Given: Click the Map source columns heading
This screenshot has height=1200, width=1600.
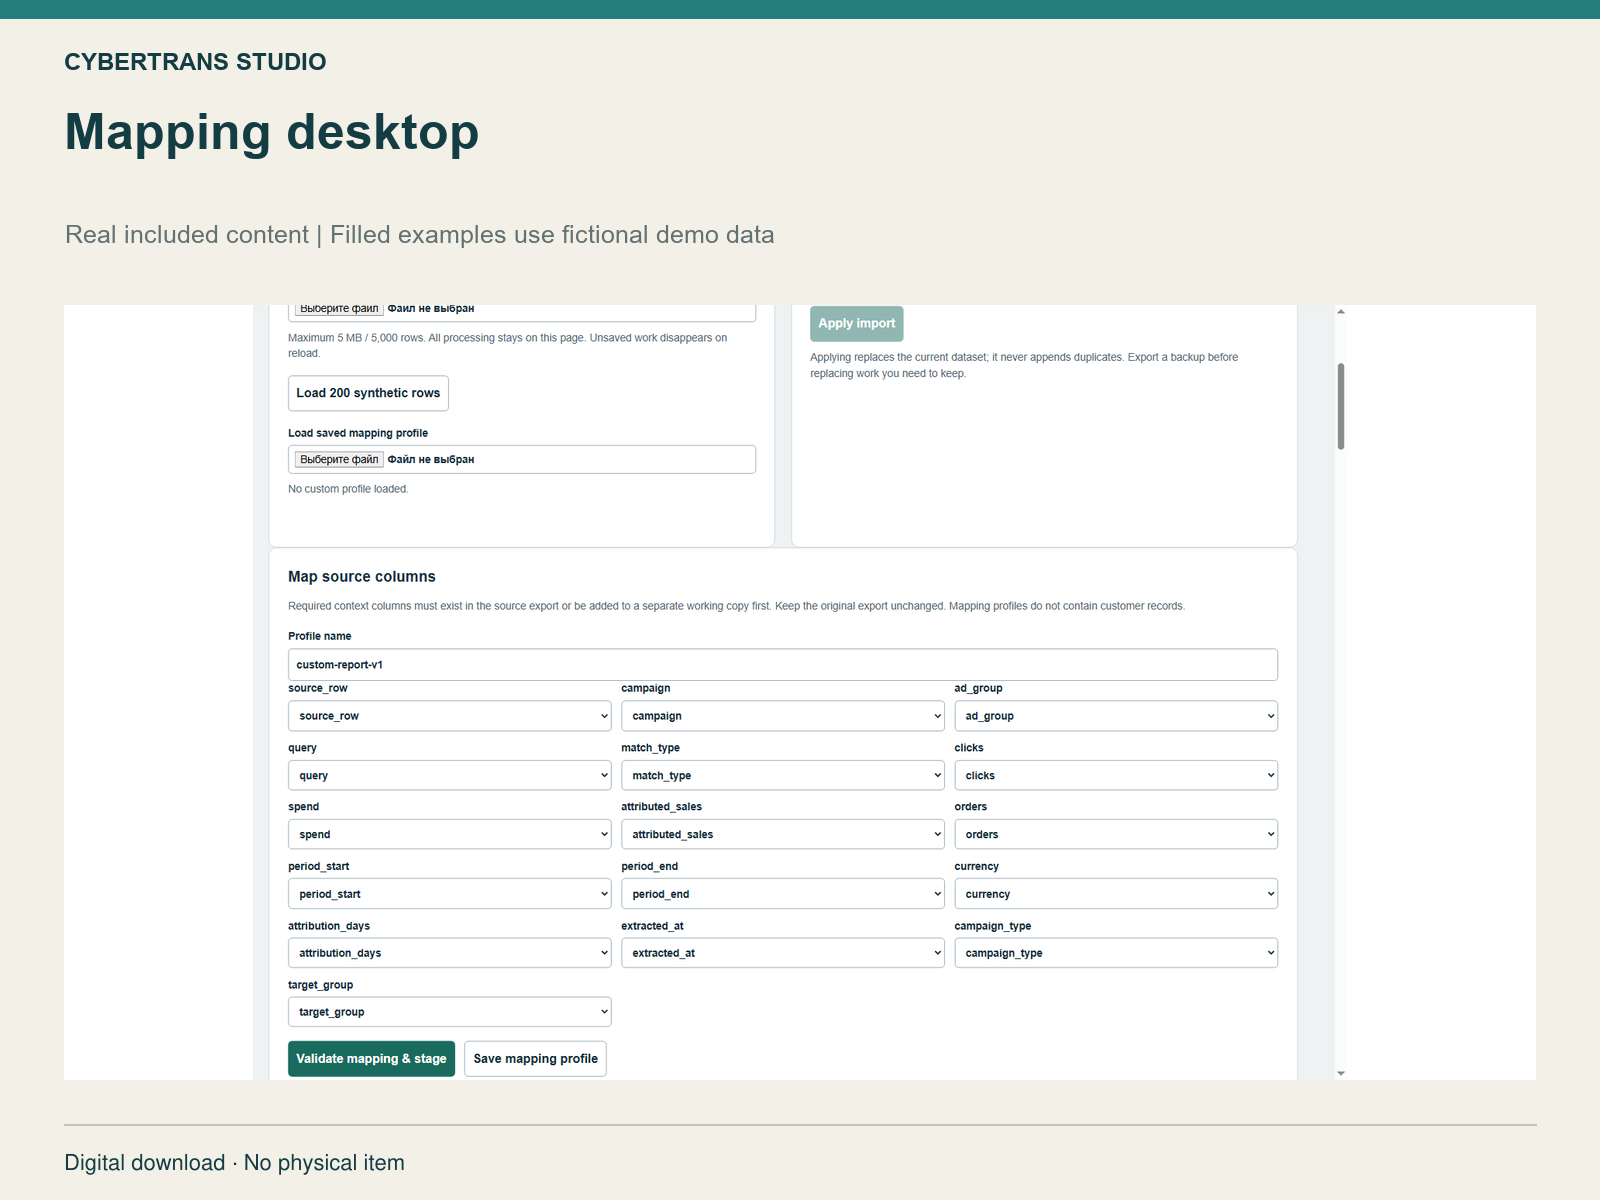Looking at the screenshot, I should [x=362, y=577].
